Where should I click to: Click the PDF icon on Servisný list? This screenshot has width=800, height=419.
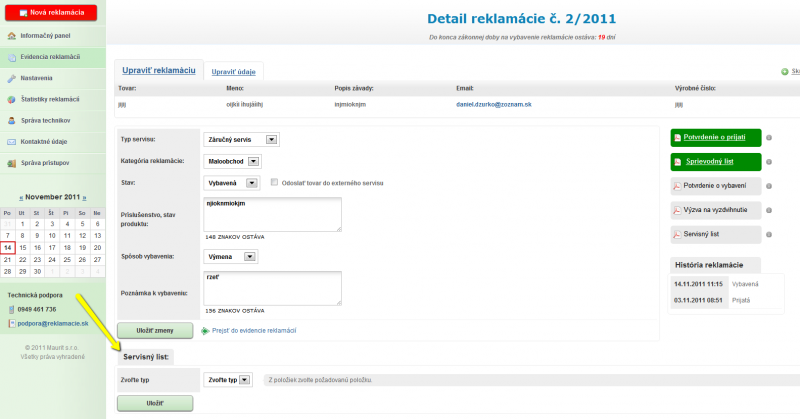(x=676, y=234)
